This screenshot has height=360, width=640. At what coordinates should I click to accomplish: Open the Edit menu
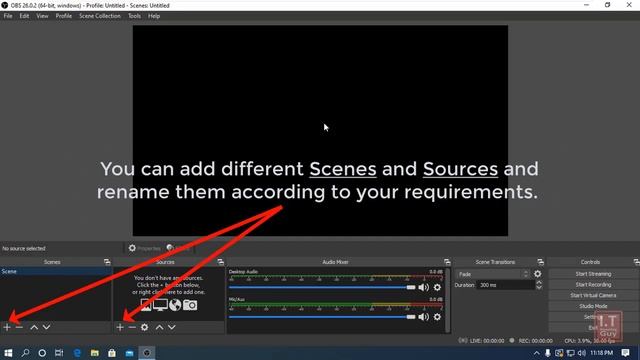24,16
